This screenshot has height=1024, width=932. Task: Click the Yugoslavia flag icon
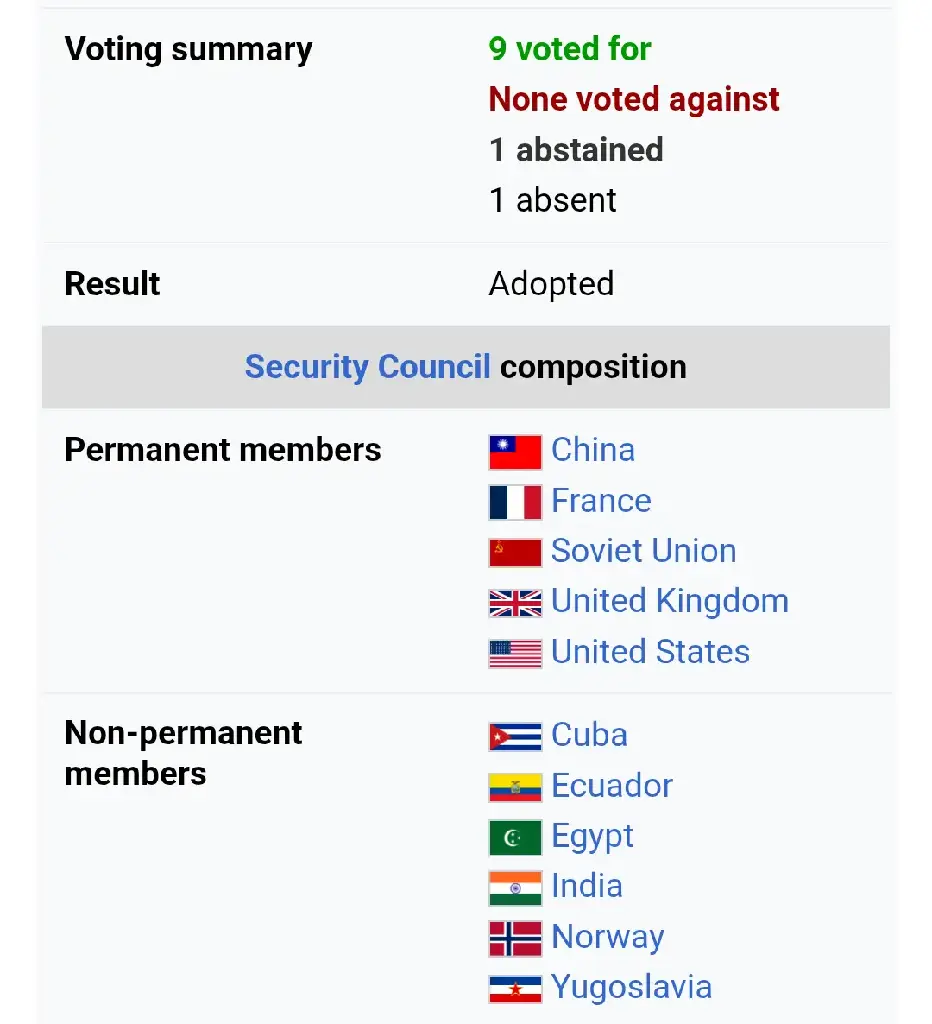click(x=515, y=989)
